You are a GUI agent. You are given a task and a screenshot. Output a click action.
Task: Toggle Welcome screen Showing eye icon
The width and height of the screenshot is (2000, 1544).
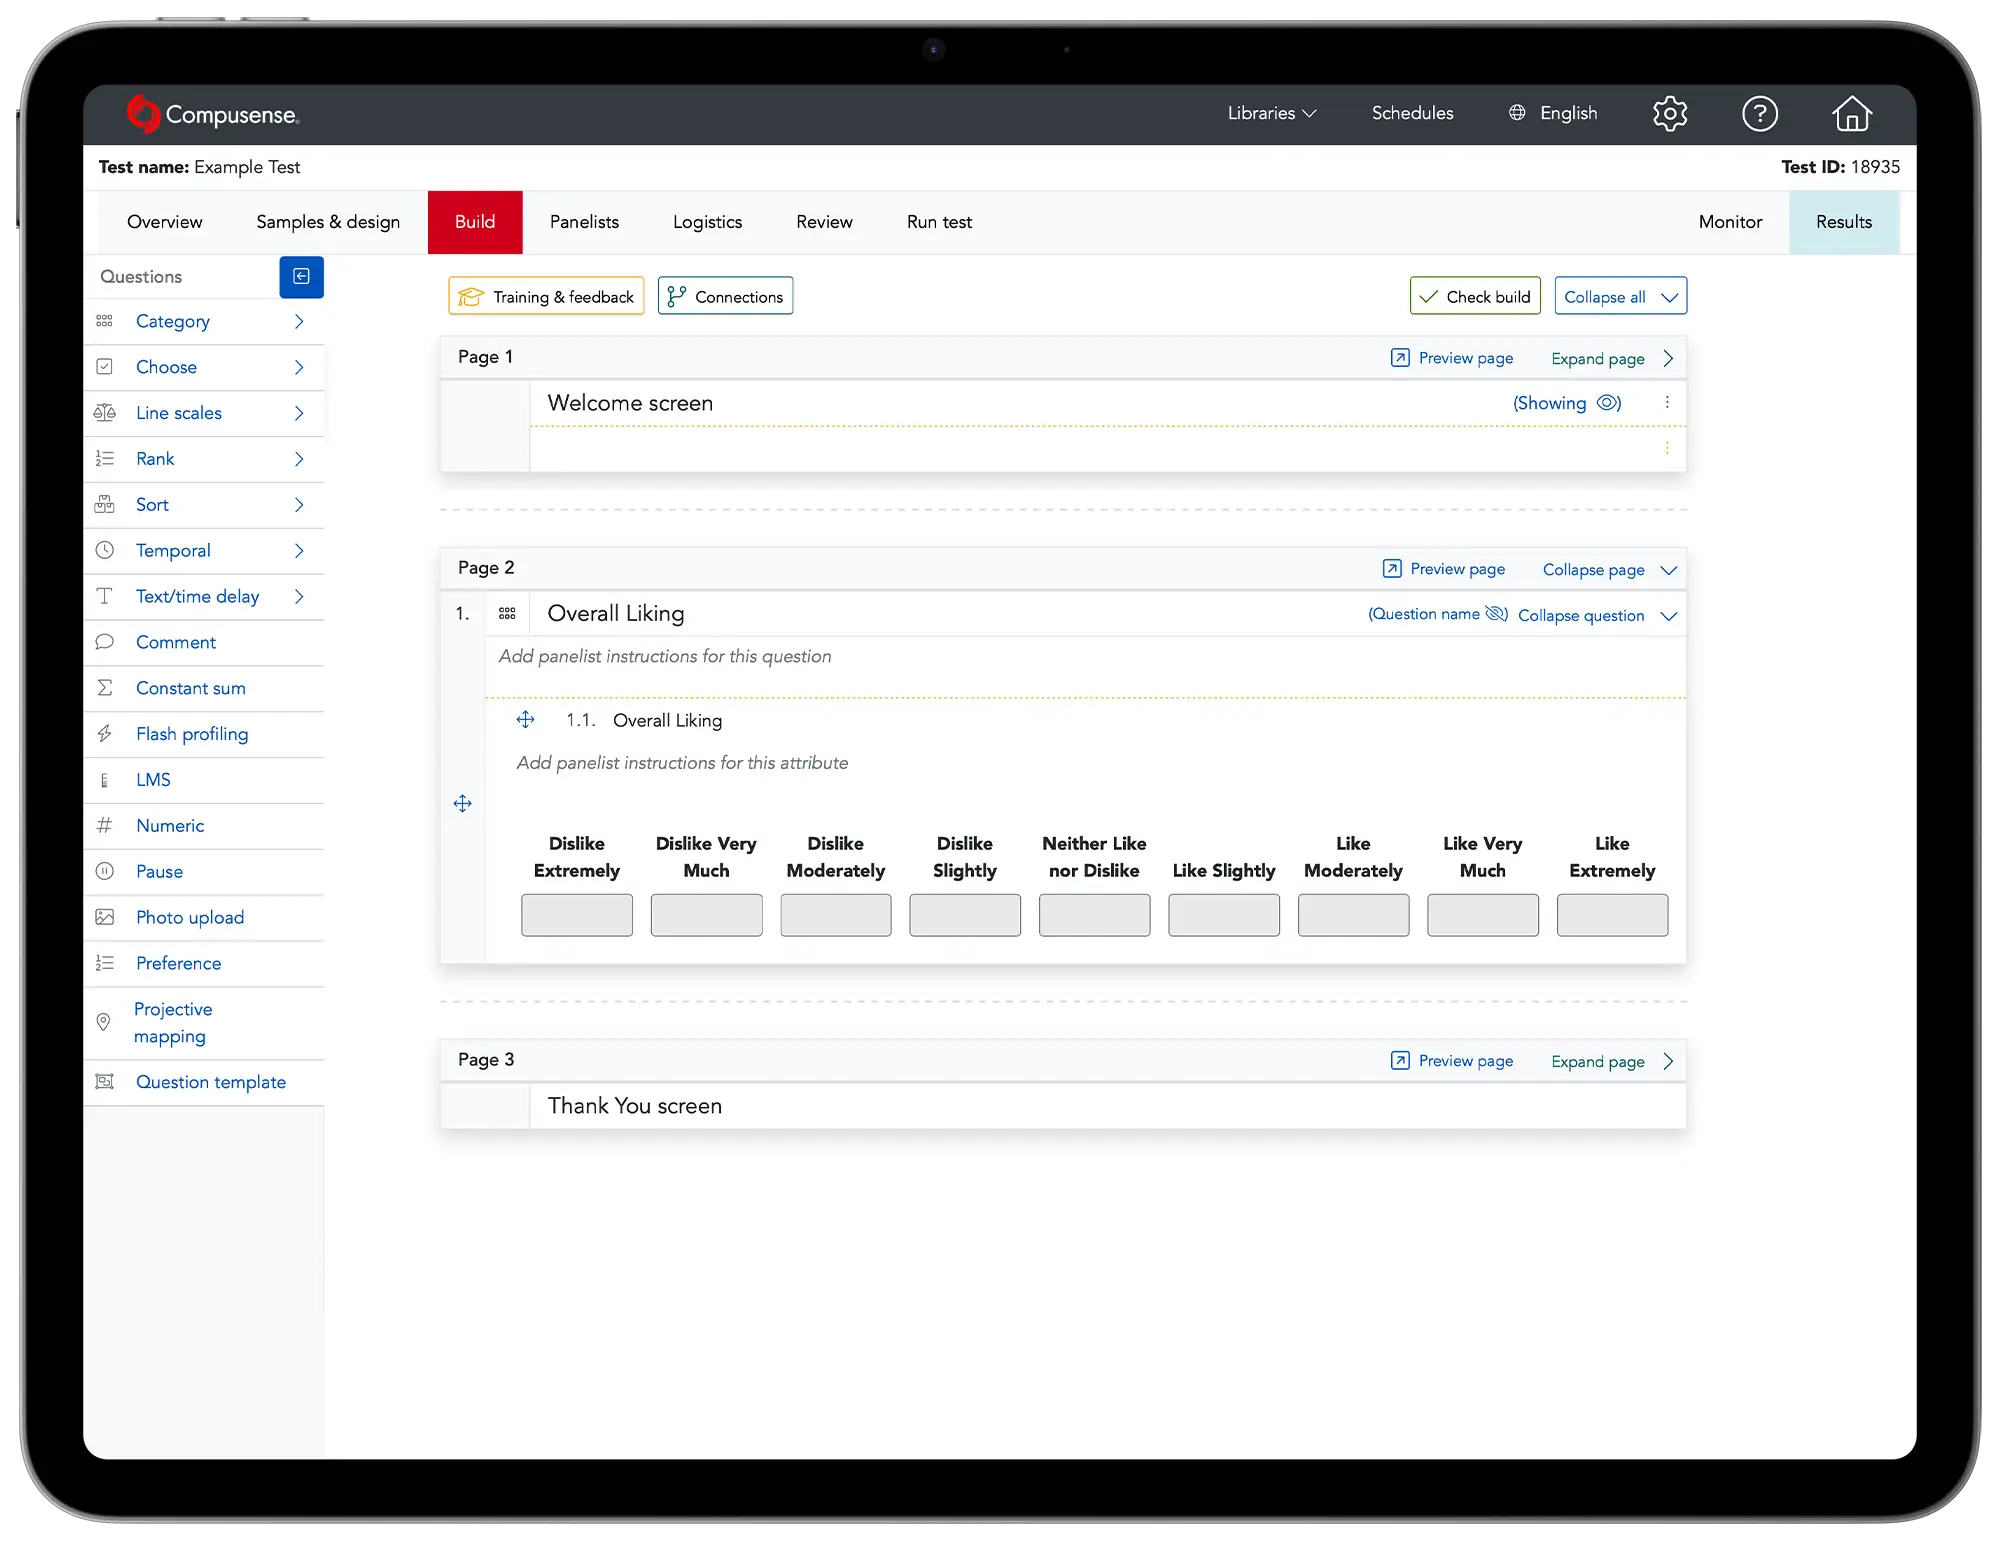[x=1608, y=403]
